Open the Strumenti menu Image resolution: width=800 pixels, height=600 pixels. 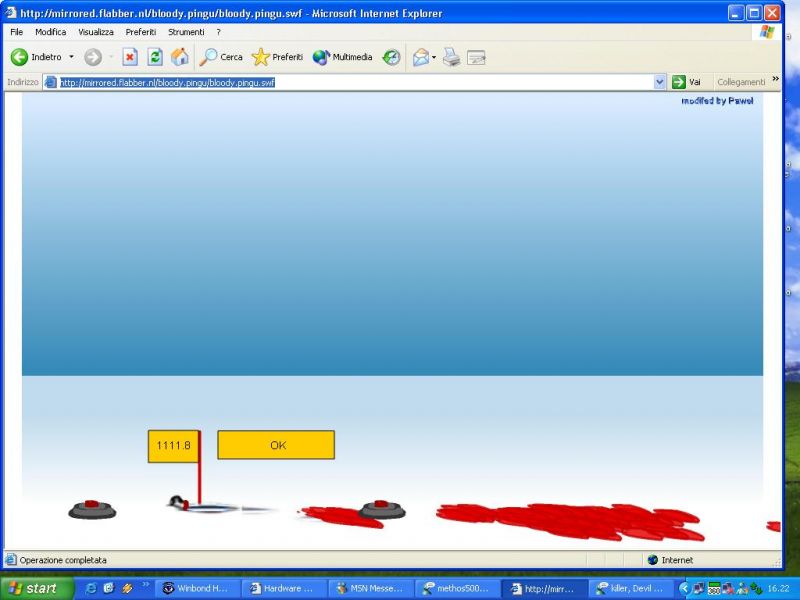pyautogui.click(x=186, y=32)
